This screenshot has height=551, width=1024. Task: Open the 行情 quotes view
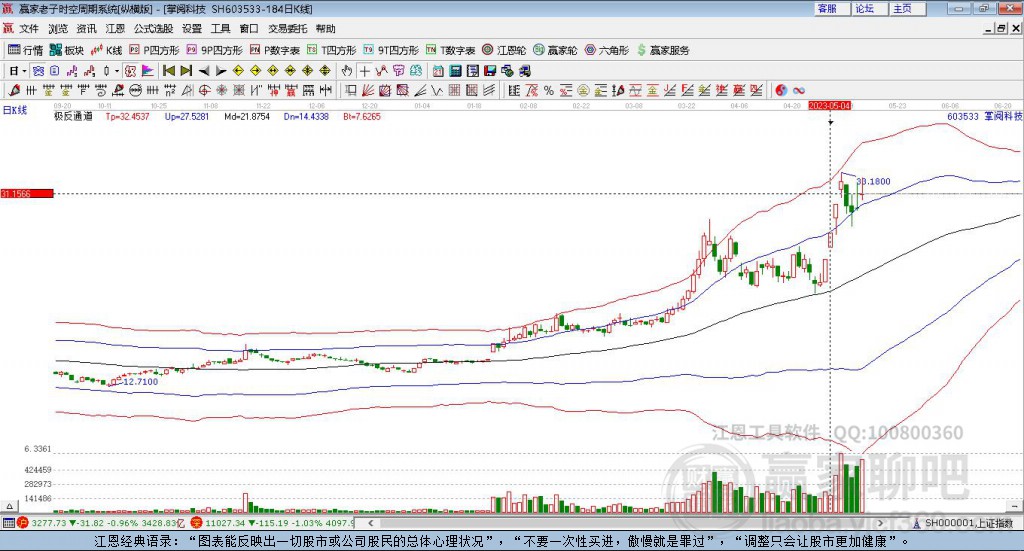[x=25, y=50]
